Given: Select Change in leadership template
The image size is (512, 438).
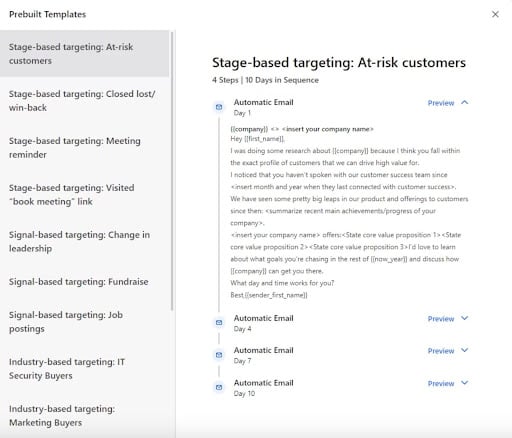Looking at the screenshot, I should click(x=85, y=242).
